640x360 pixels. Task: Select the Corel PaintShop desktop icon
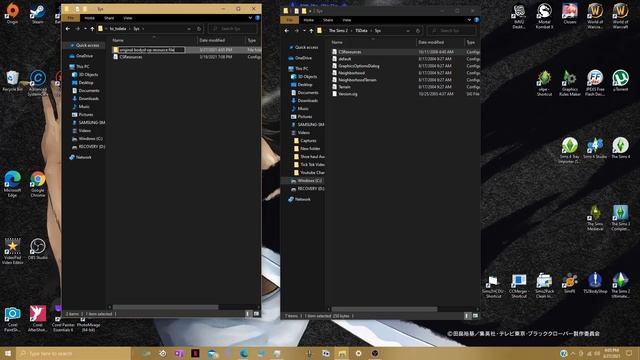[12, 320]
